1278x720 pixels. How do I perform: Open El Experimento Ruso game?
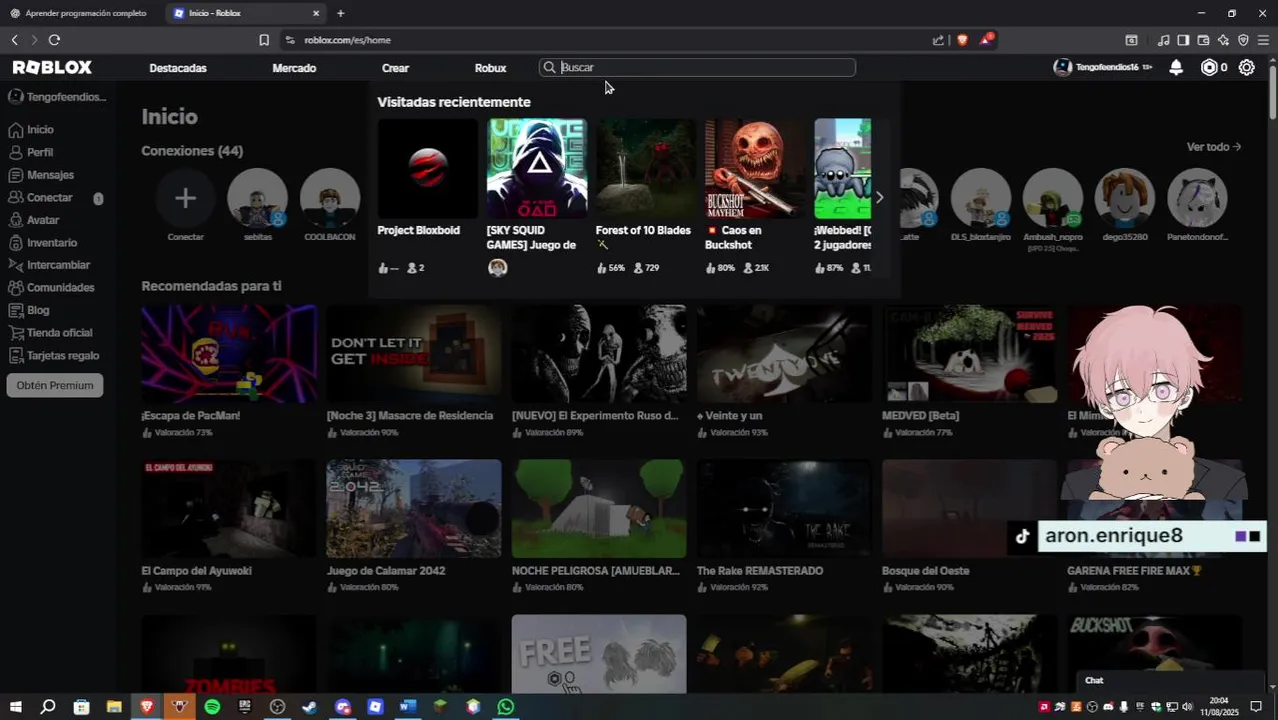[x=599, y=354]
